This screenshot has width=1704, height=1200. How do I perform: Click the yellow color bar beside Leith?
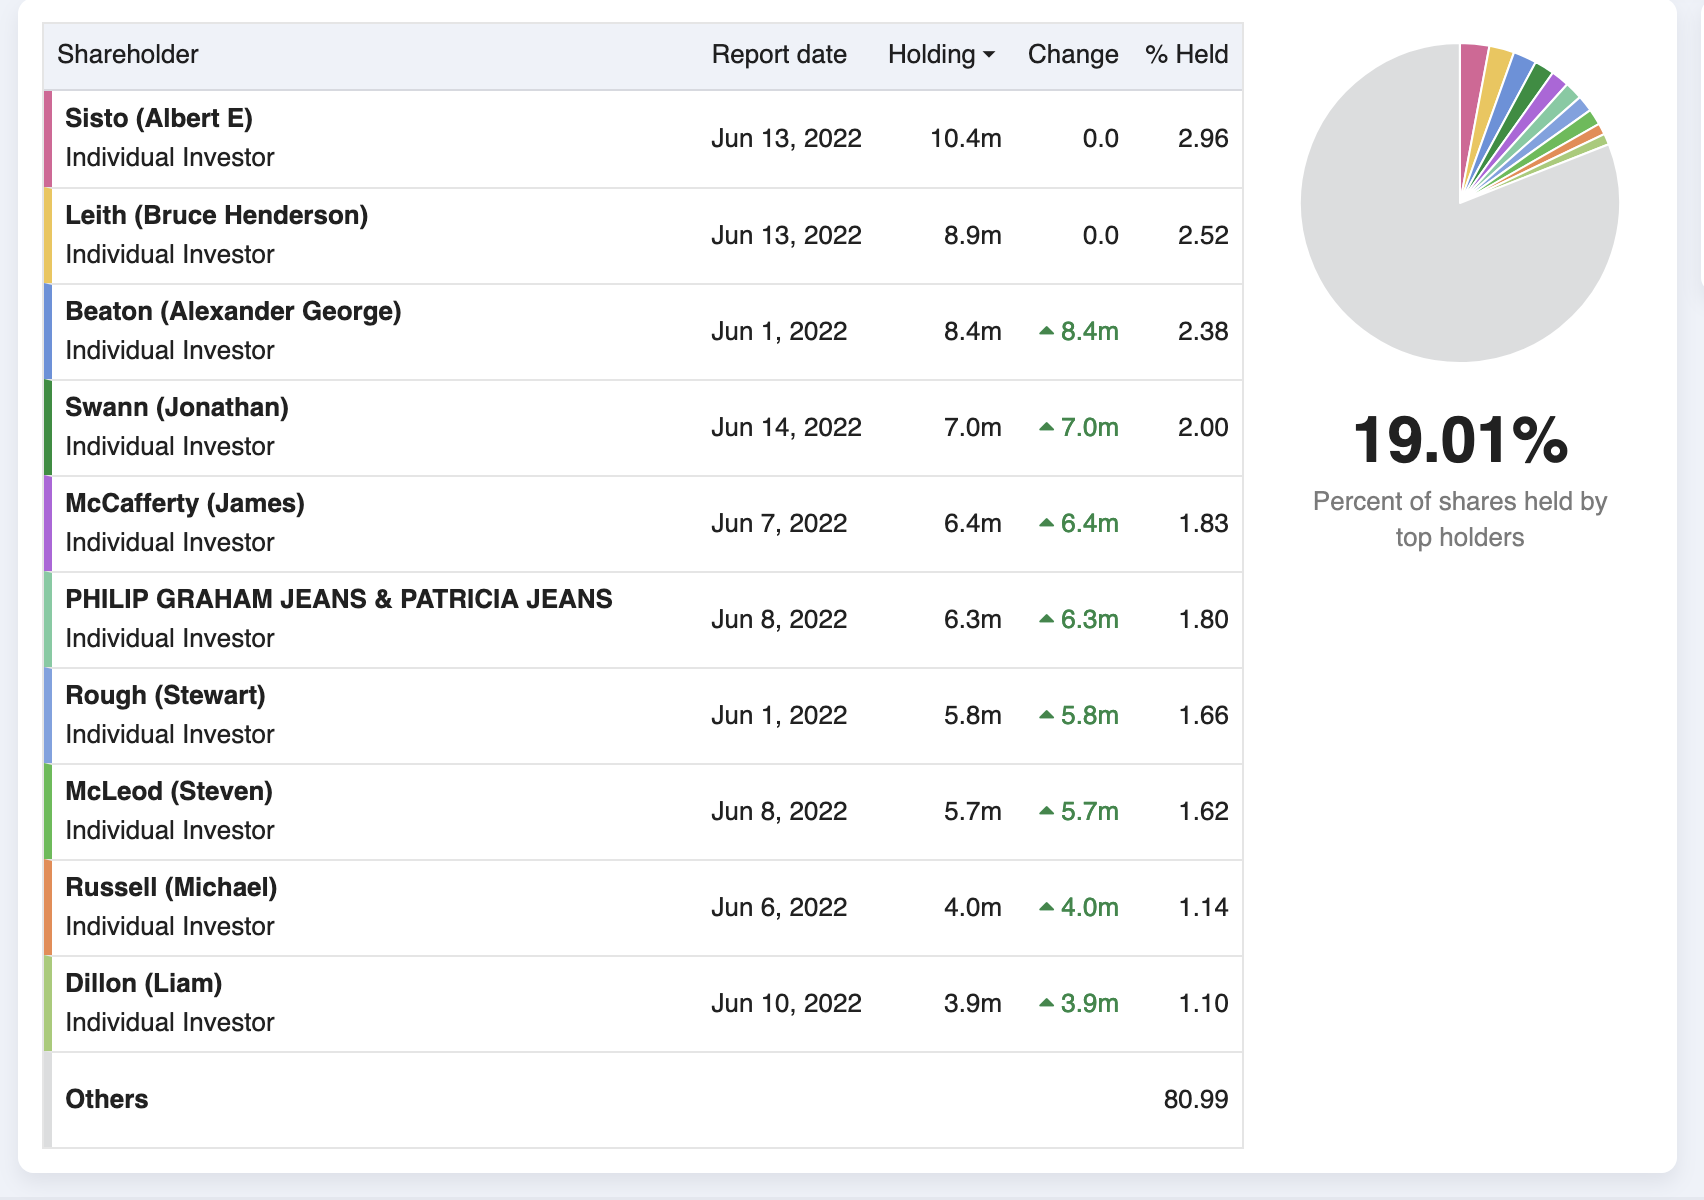[x=47, y=236]
